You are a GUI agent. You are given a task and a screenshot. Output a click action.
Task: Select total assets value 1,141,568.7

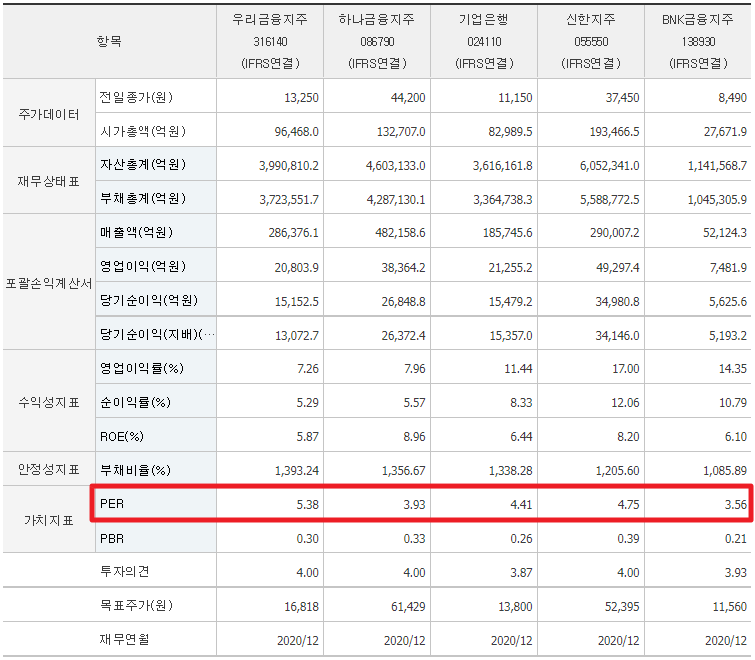(x=717, y=166)
